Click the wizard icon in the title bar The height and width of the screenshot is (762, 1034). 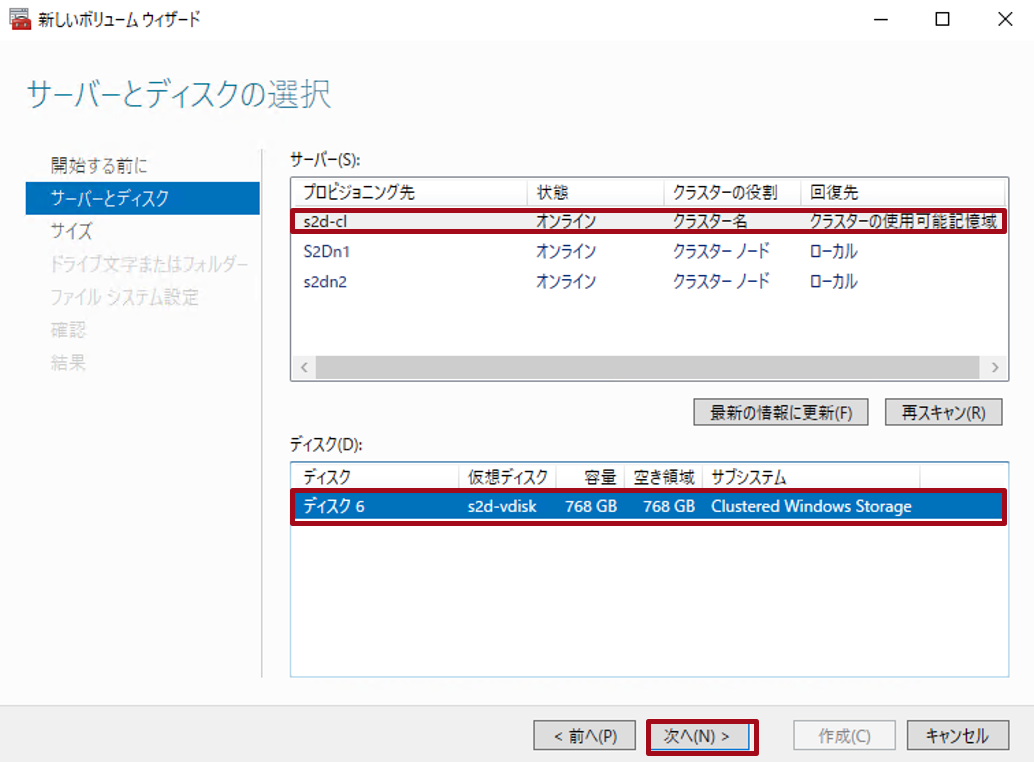[20, 19]
